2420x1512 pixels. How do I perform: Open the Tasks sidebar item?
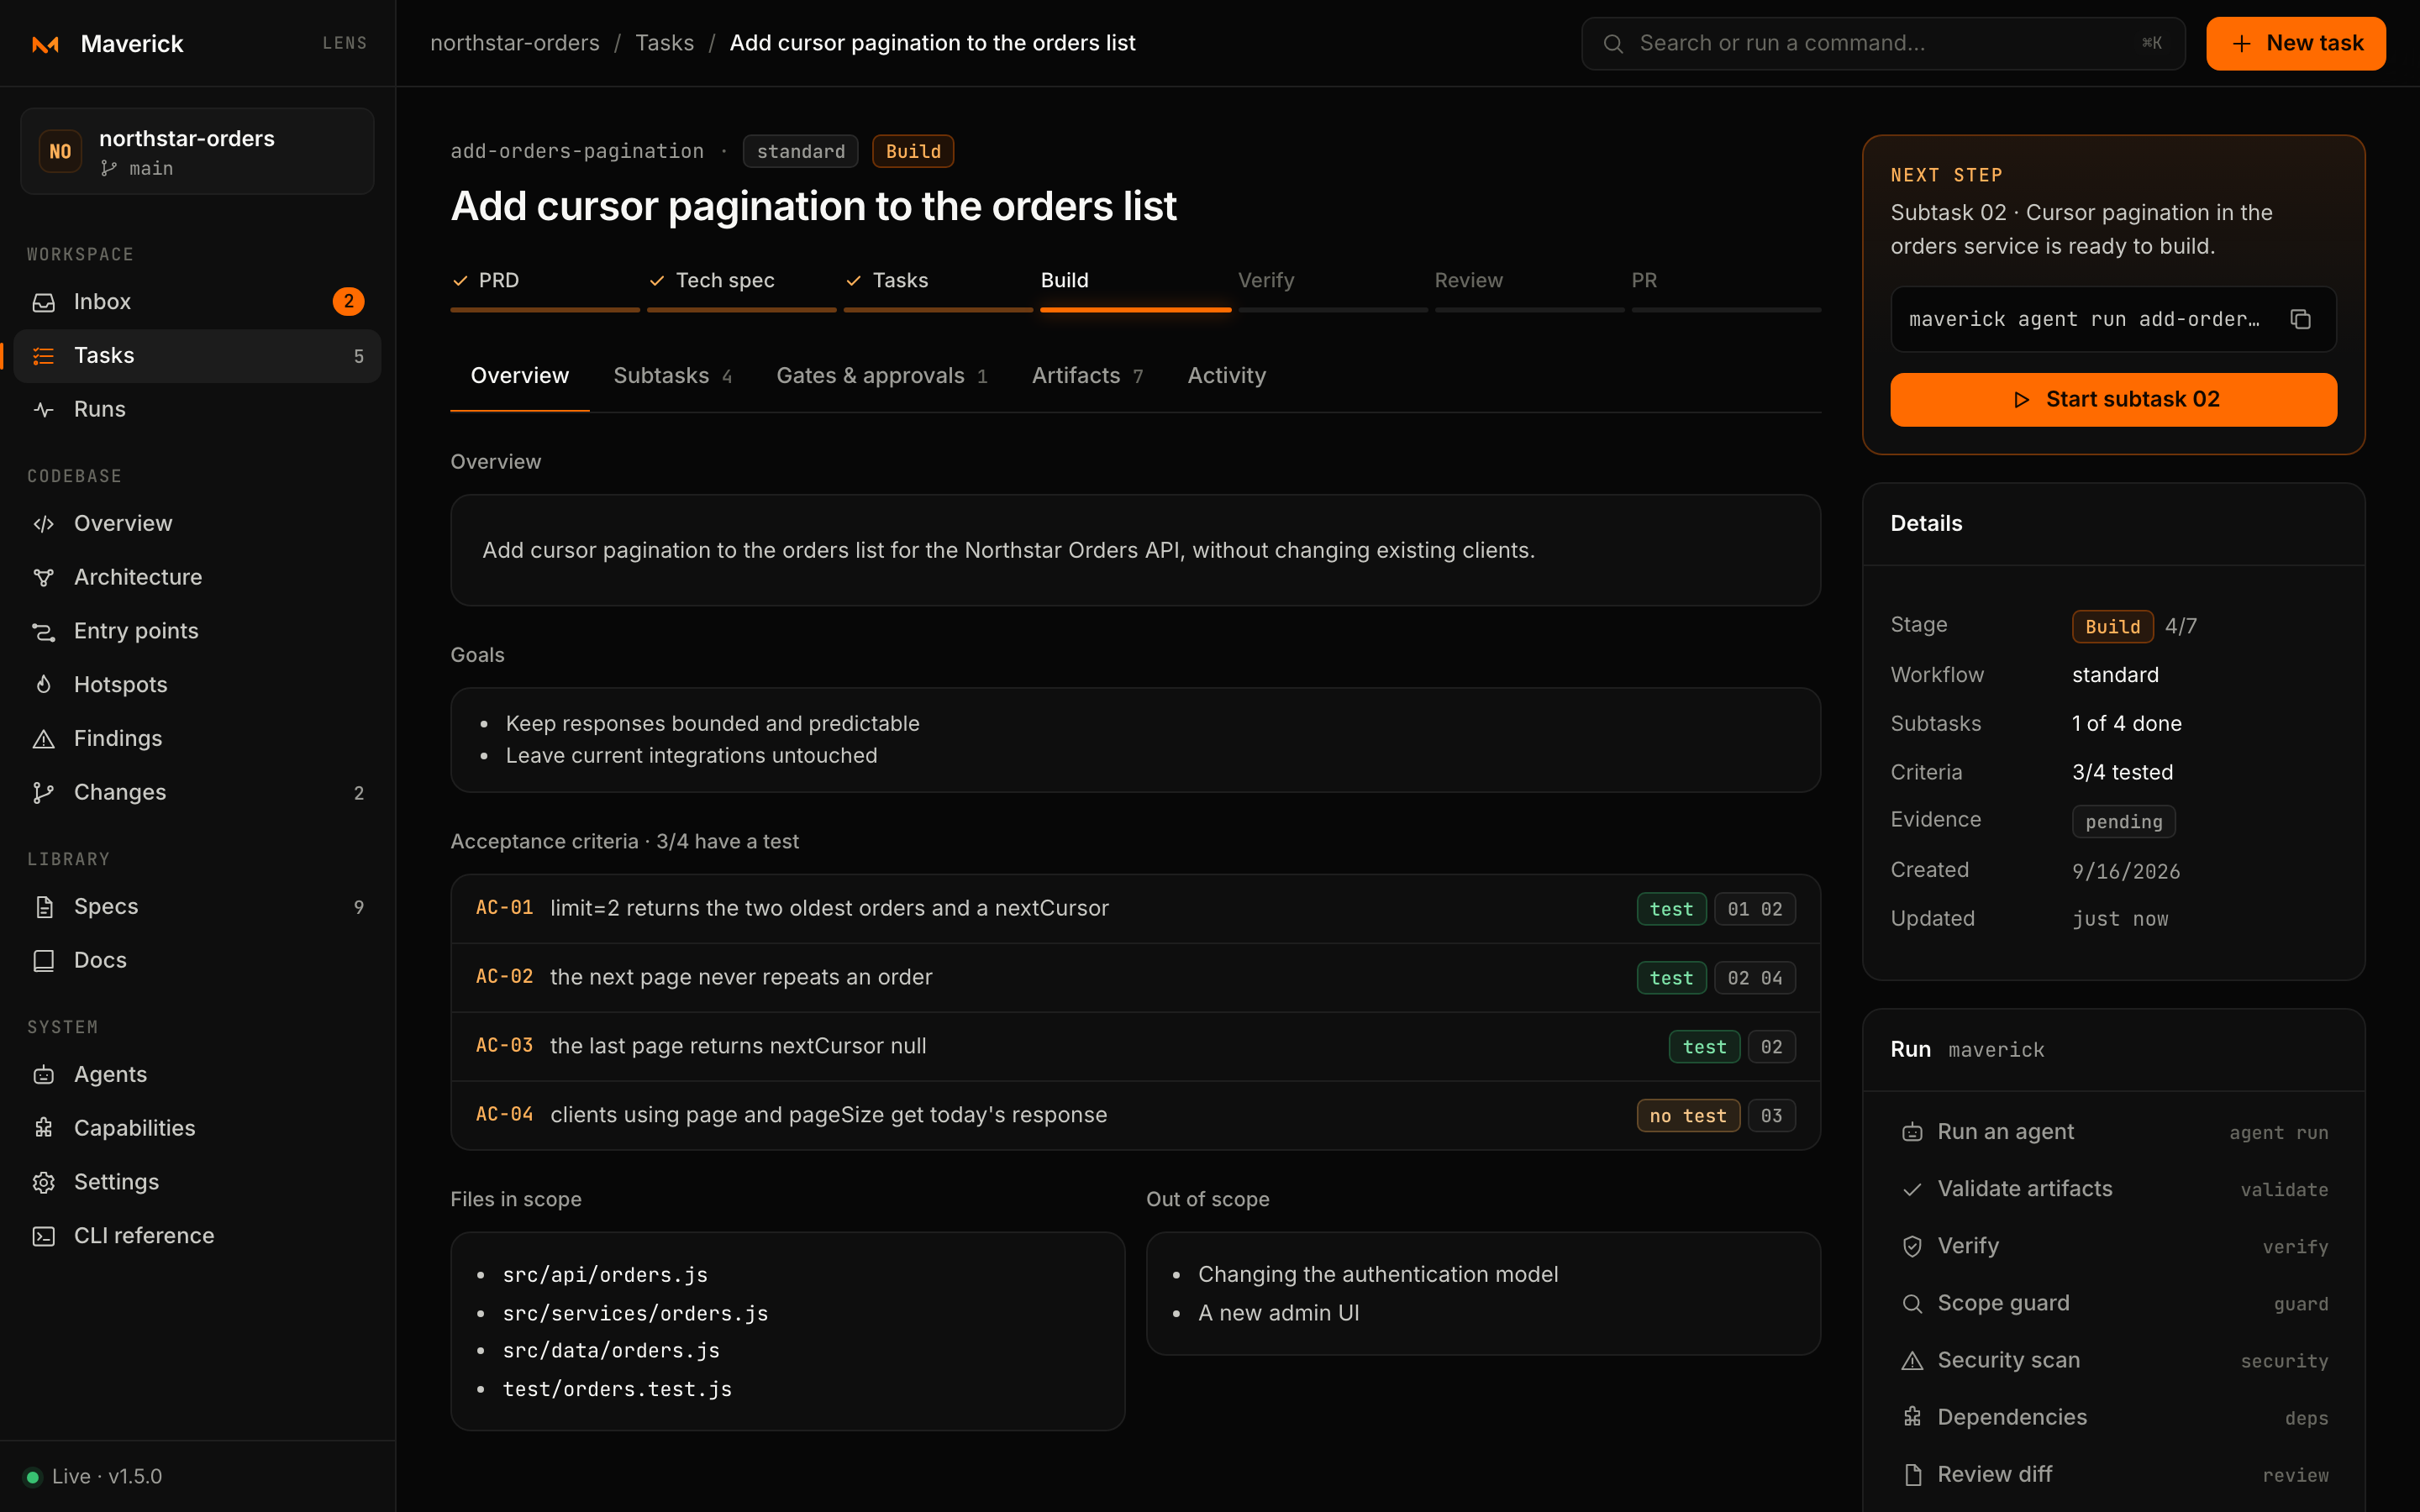197,356
